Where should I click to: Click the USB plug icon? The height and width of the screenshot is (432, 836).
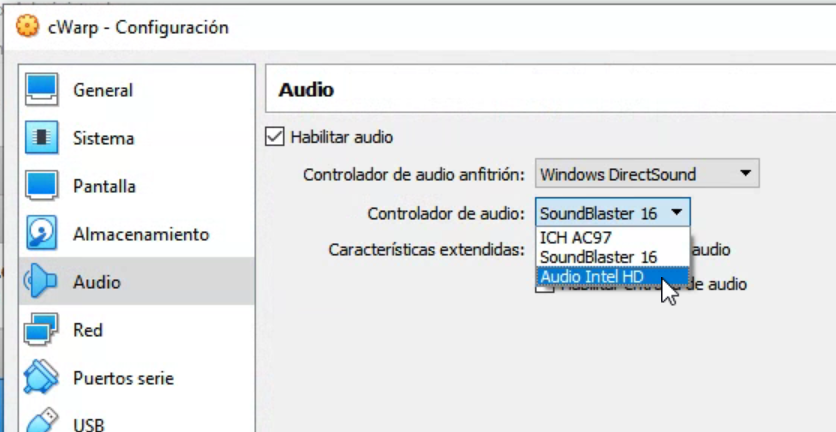[x=42, y=421]
